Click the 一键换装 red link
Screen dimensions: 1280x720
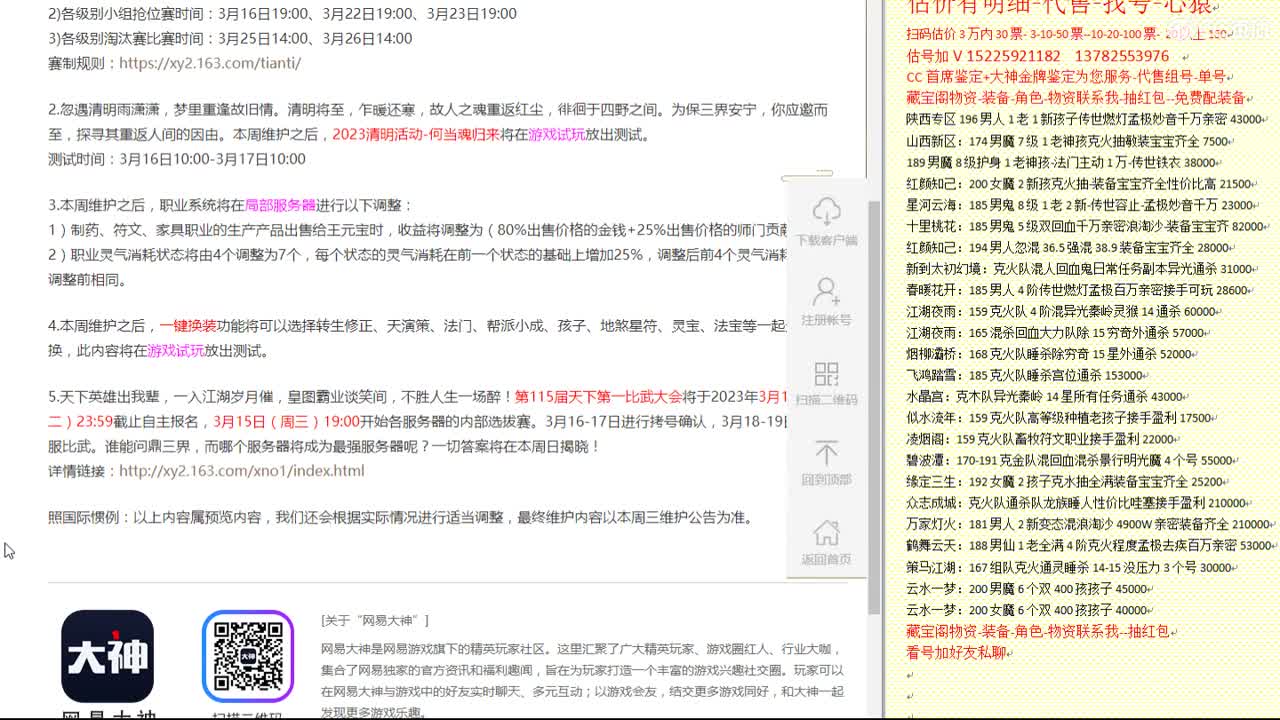tap(188, 326)
